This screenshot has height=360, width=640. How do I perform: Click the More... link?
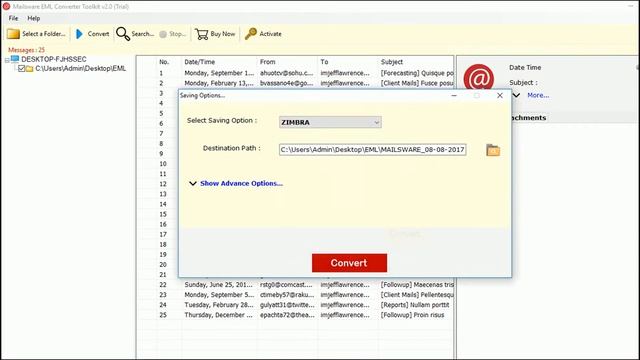pos(538,95)
